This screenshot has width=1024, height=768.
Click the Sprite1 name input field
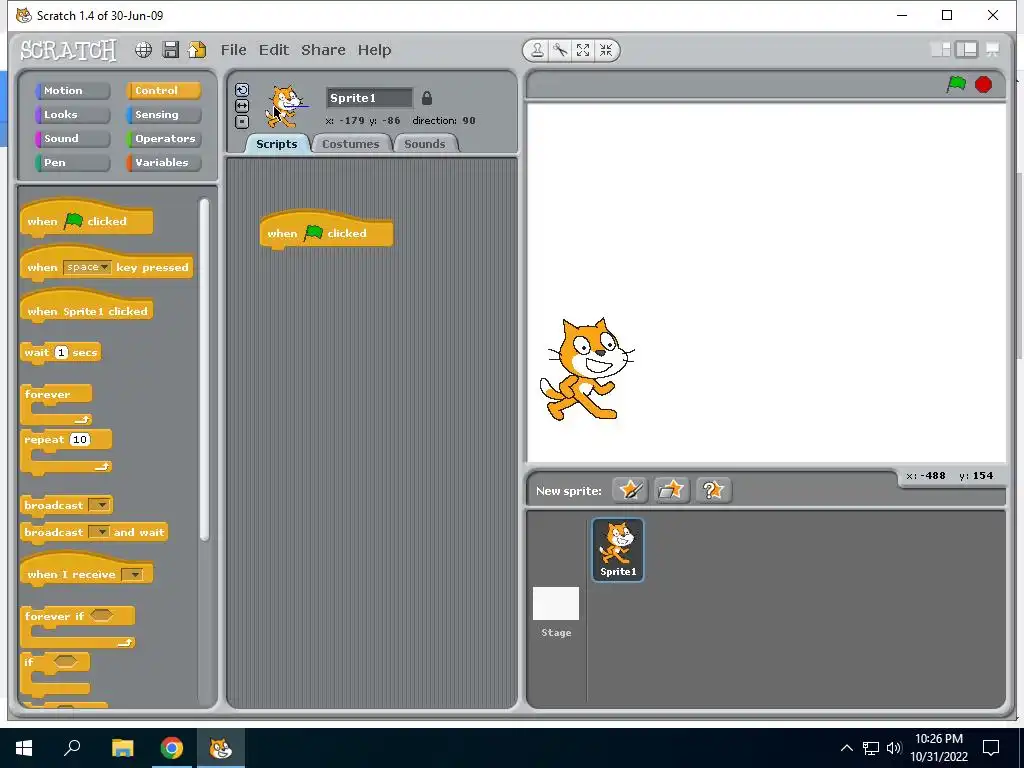click(369, 98)
